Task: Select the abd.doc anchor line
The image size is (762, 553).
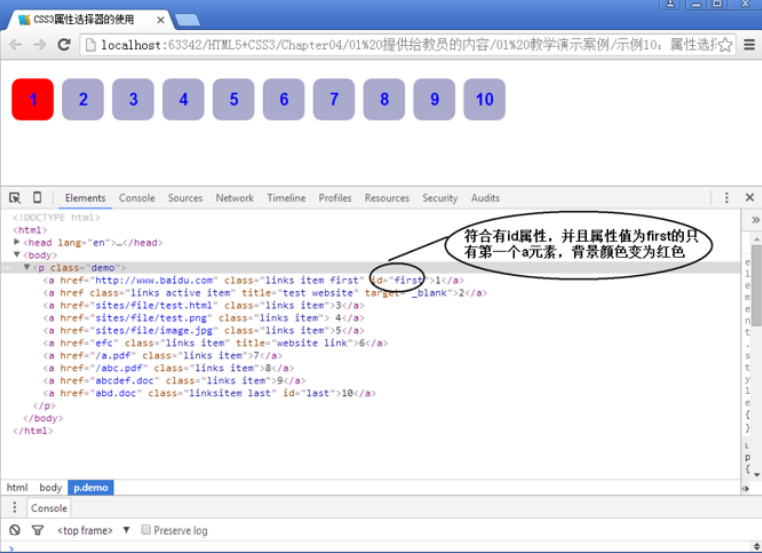Action: click(x=209, y=393)
